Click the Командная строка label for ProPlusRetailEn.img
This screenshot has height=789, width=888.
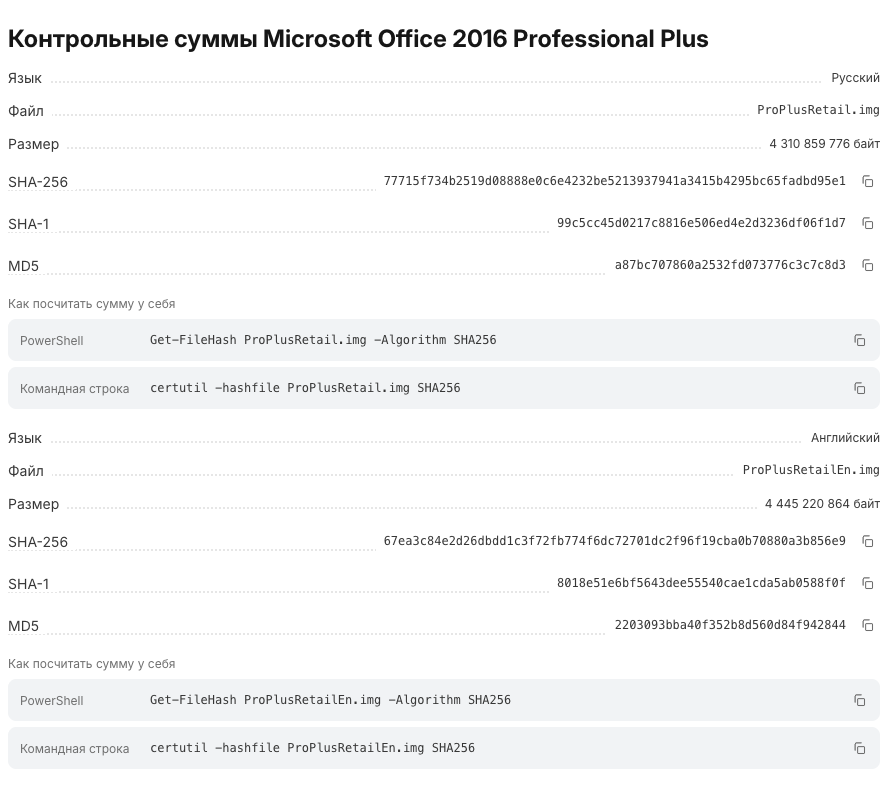[74, 749]
